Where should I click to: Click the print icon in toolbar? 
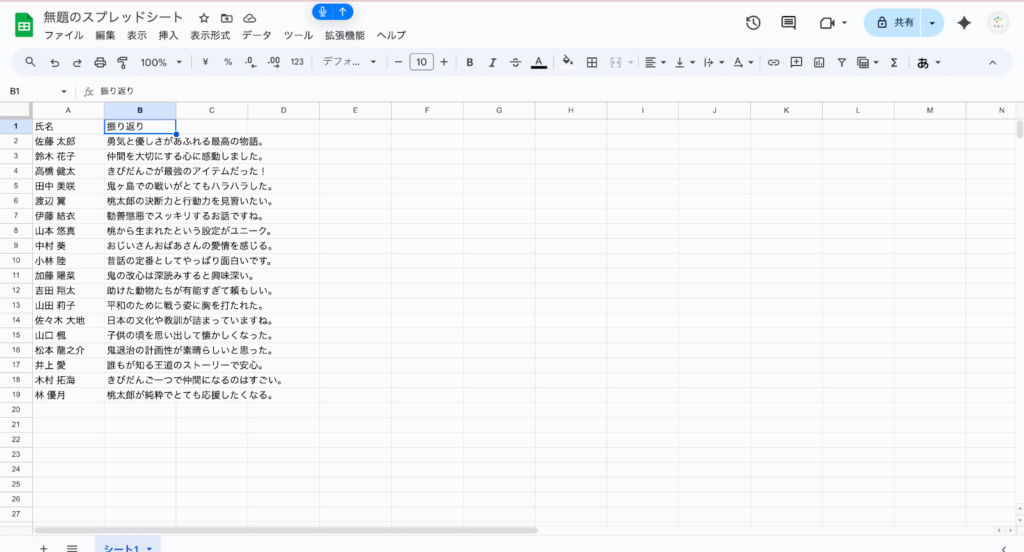coord(99,62)
